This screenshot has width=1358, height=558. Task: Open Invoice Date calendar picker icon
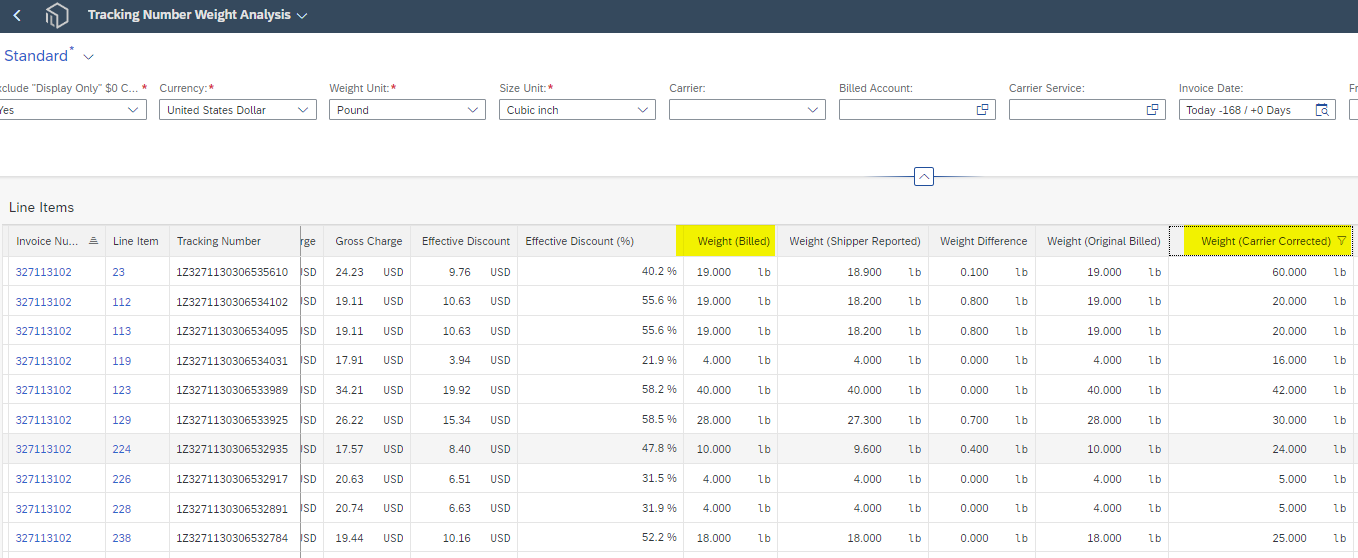pos(1322,110)
